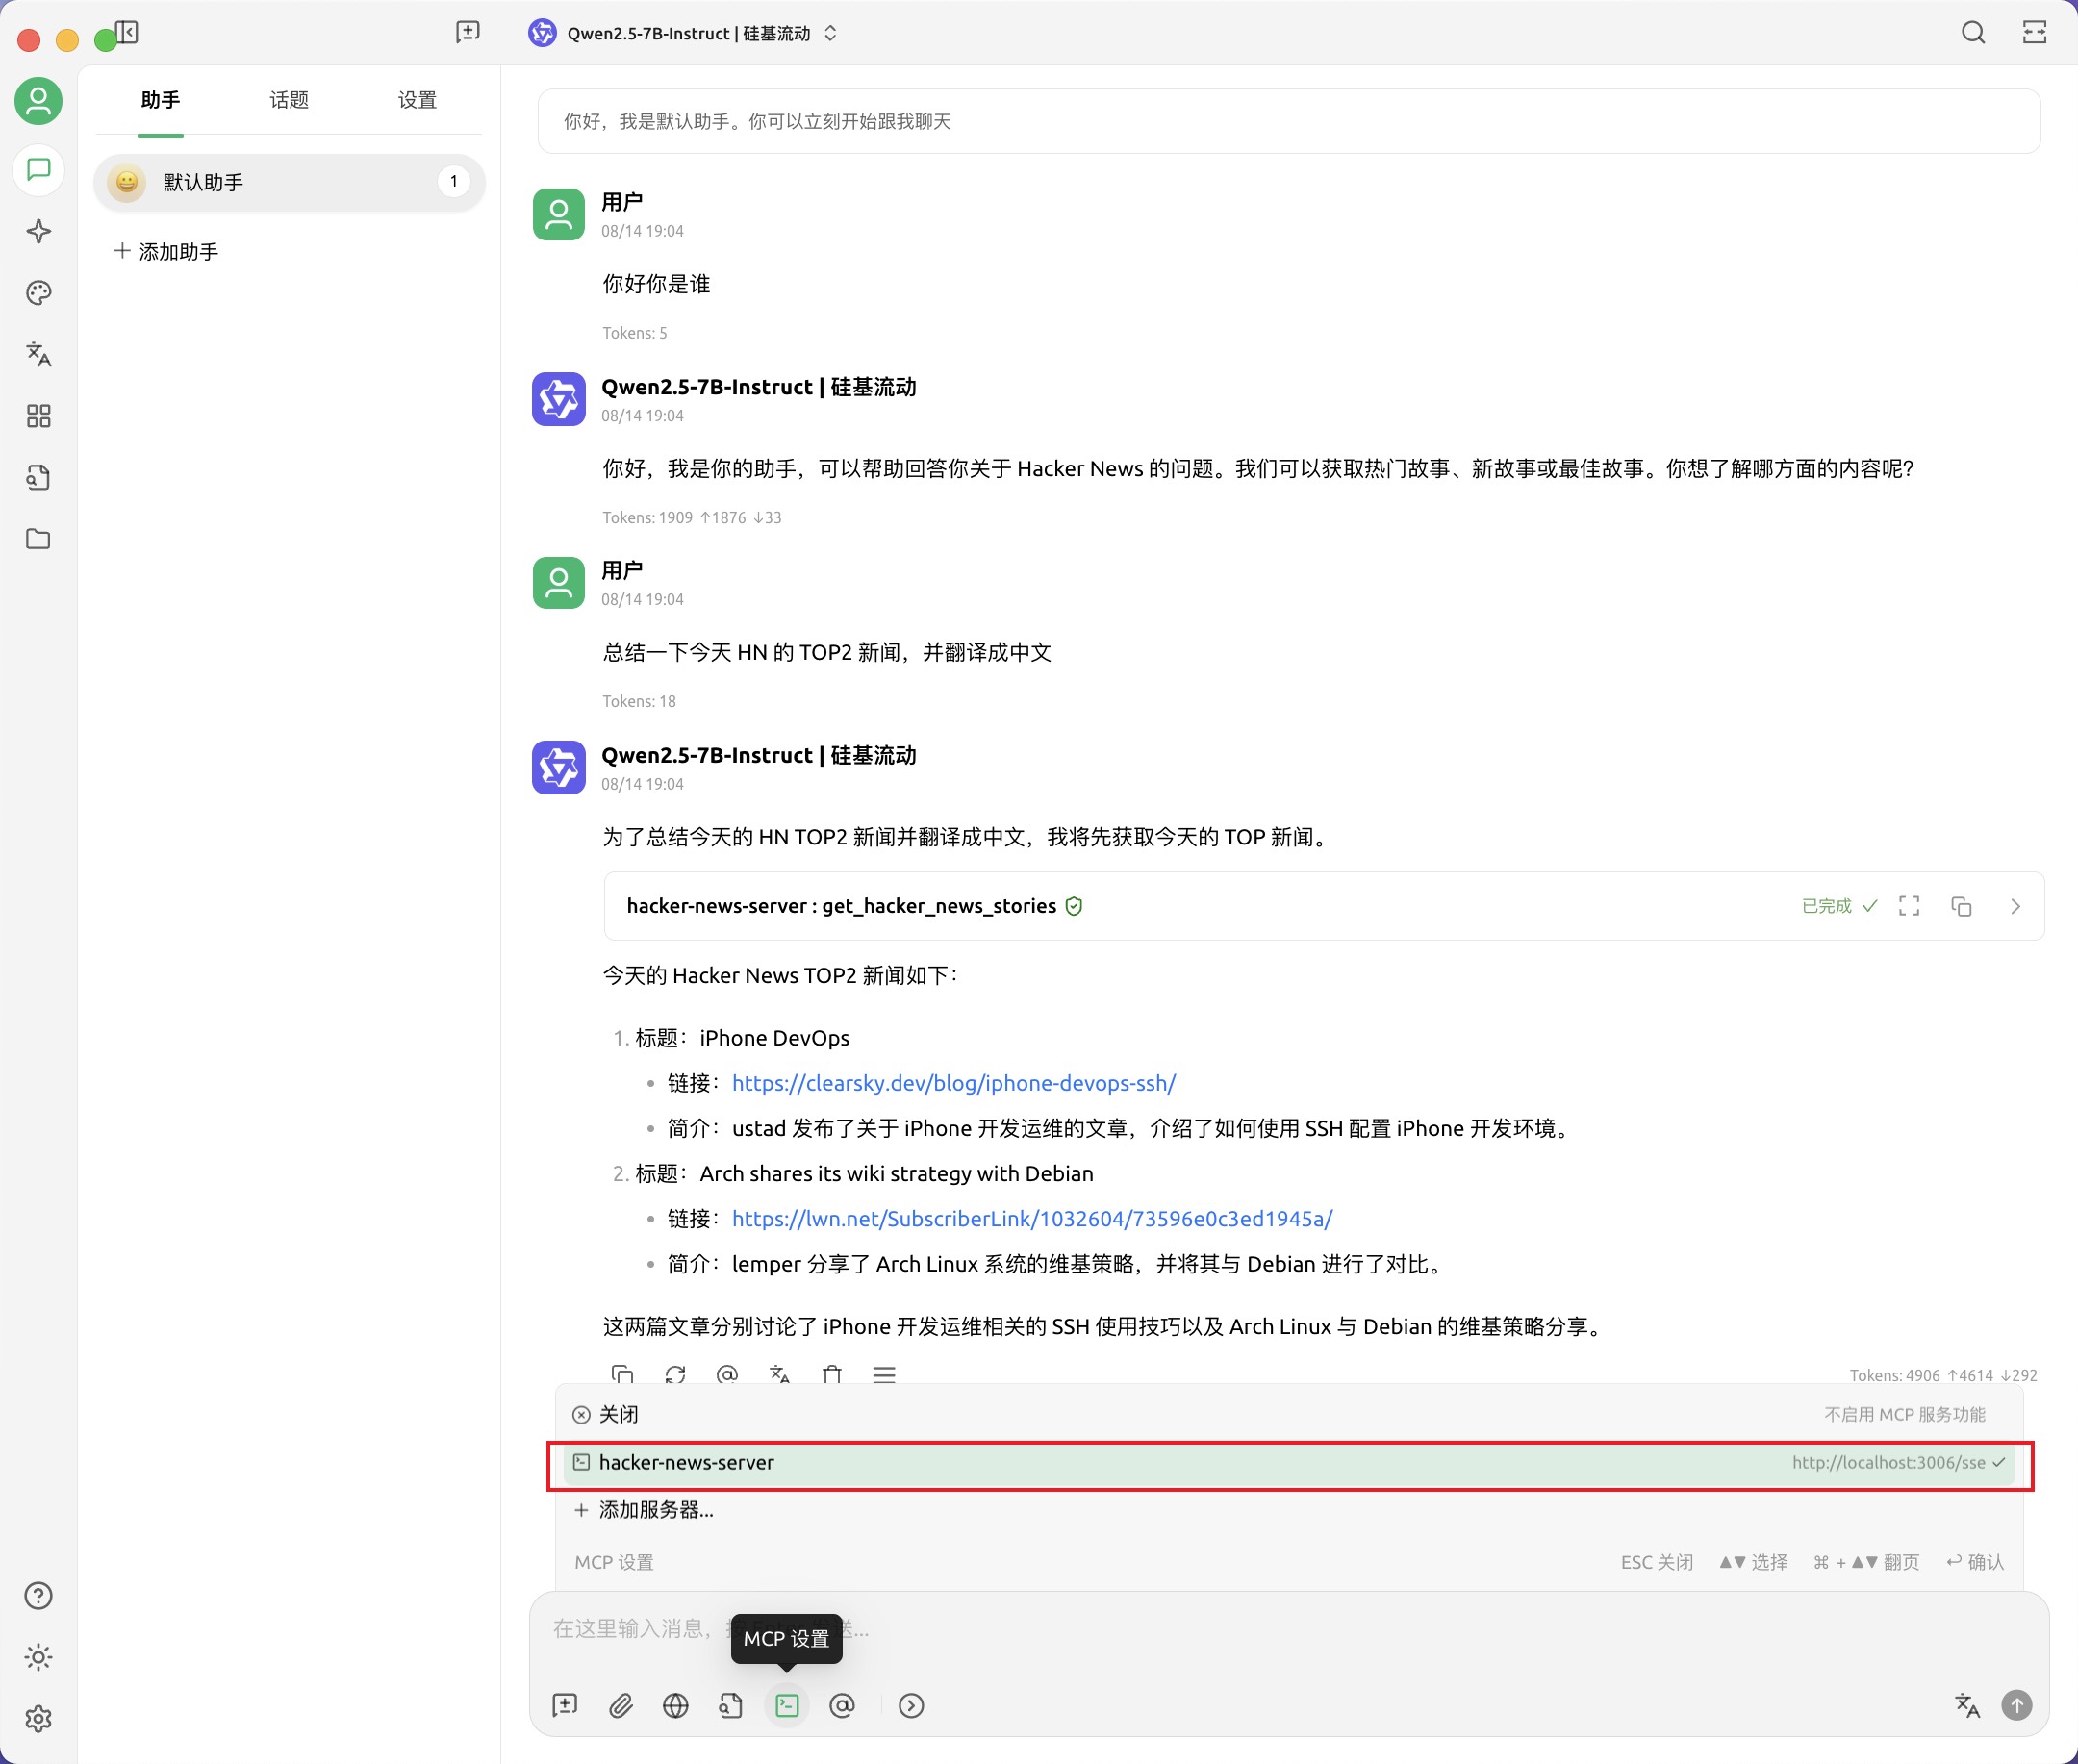Viewport: 2078px width, 1764px height.
Task: Click 添加助手 to add an assistant
Action: pos(166,251)
